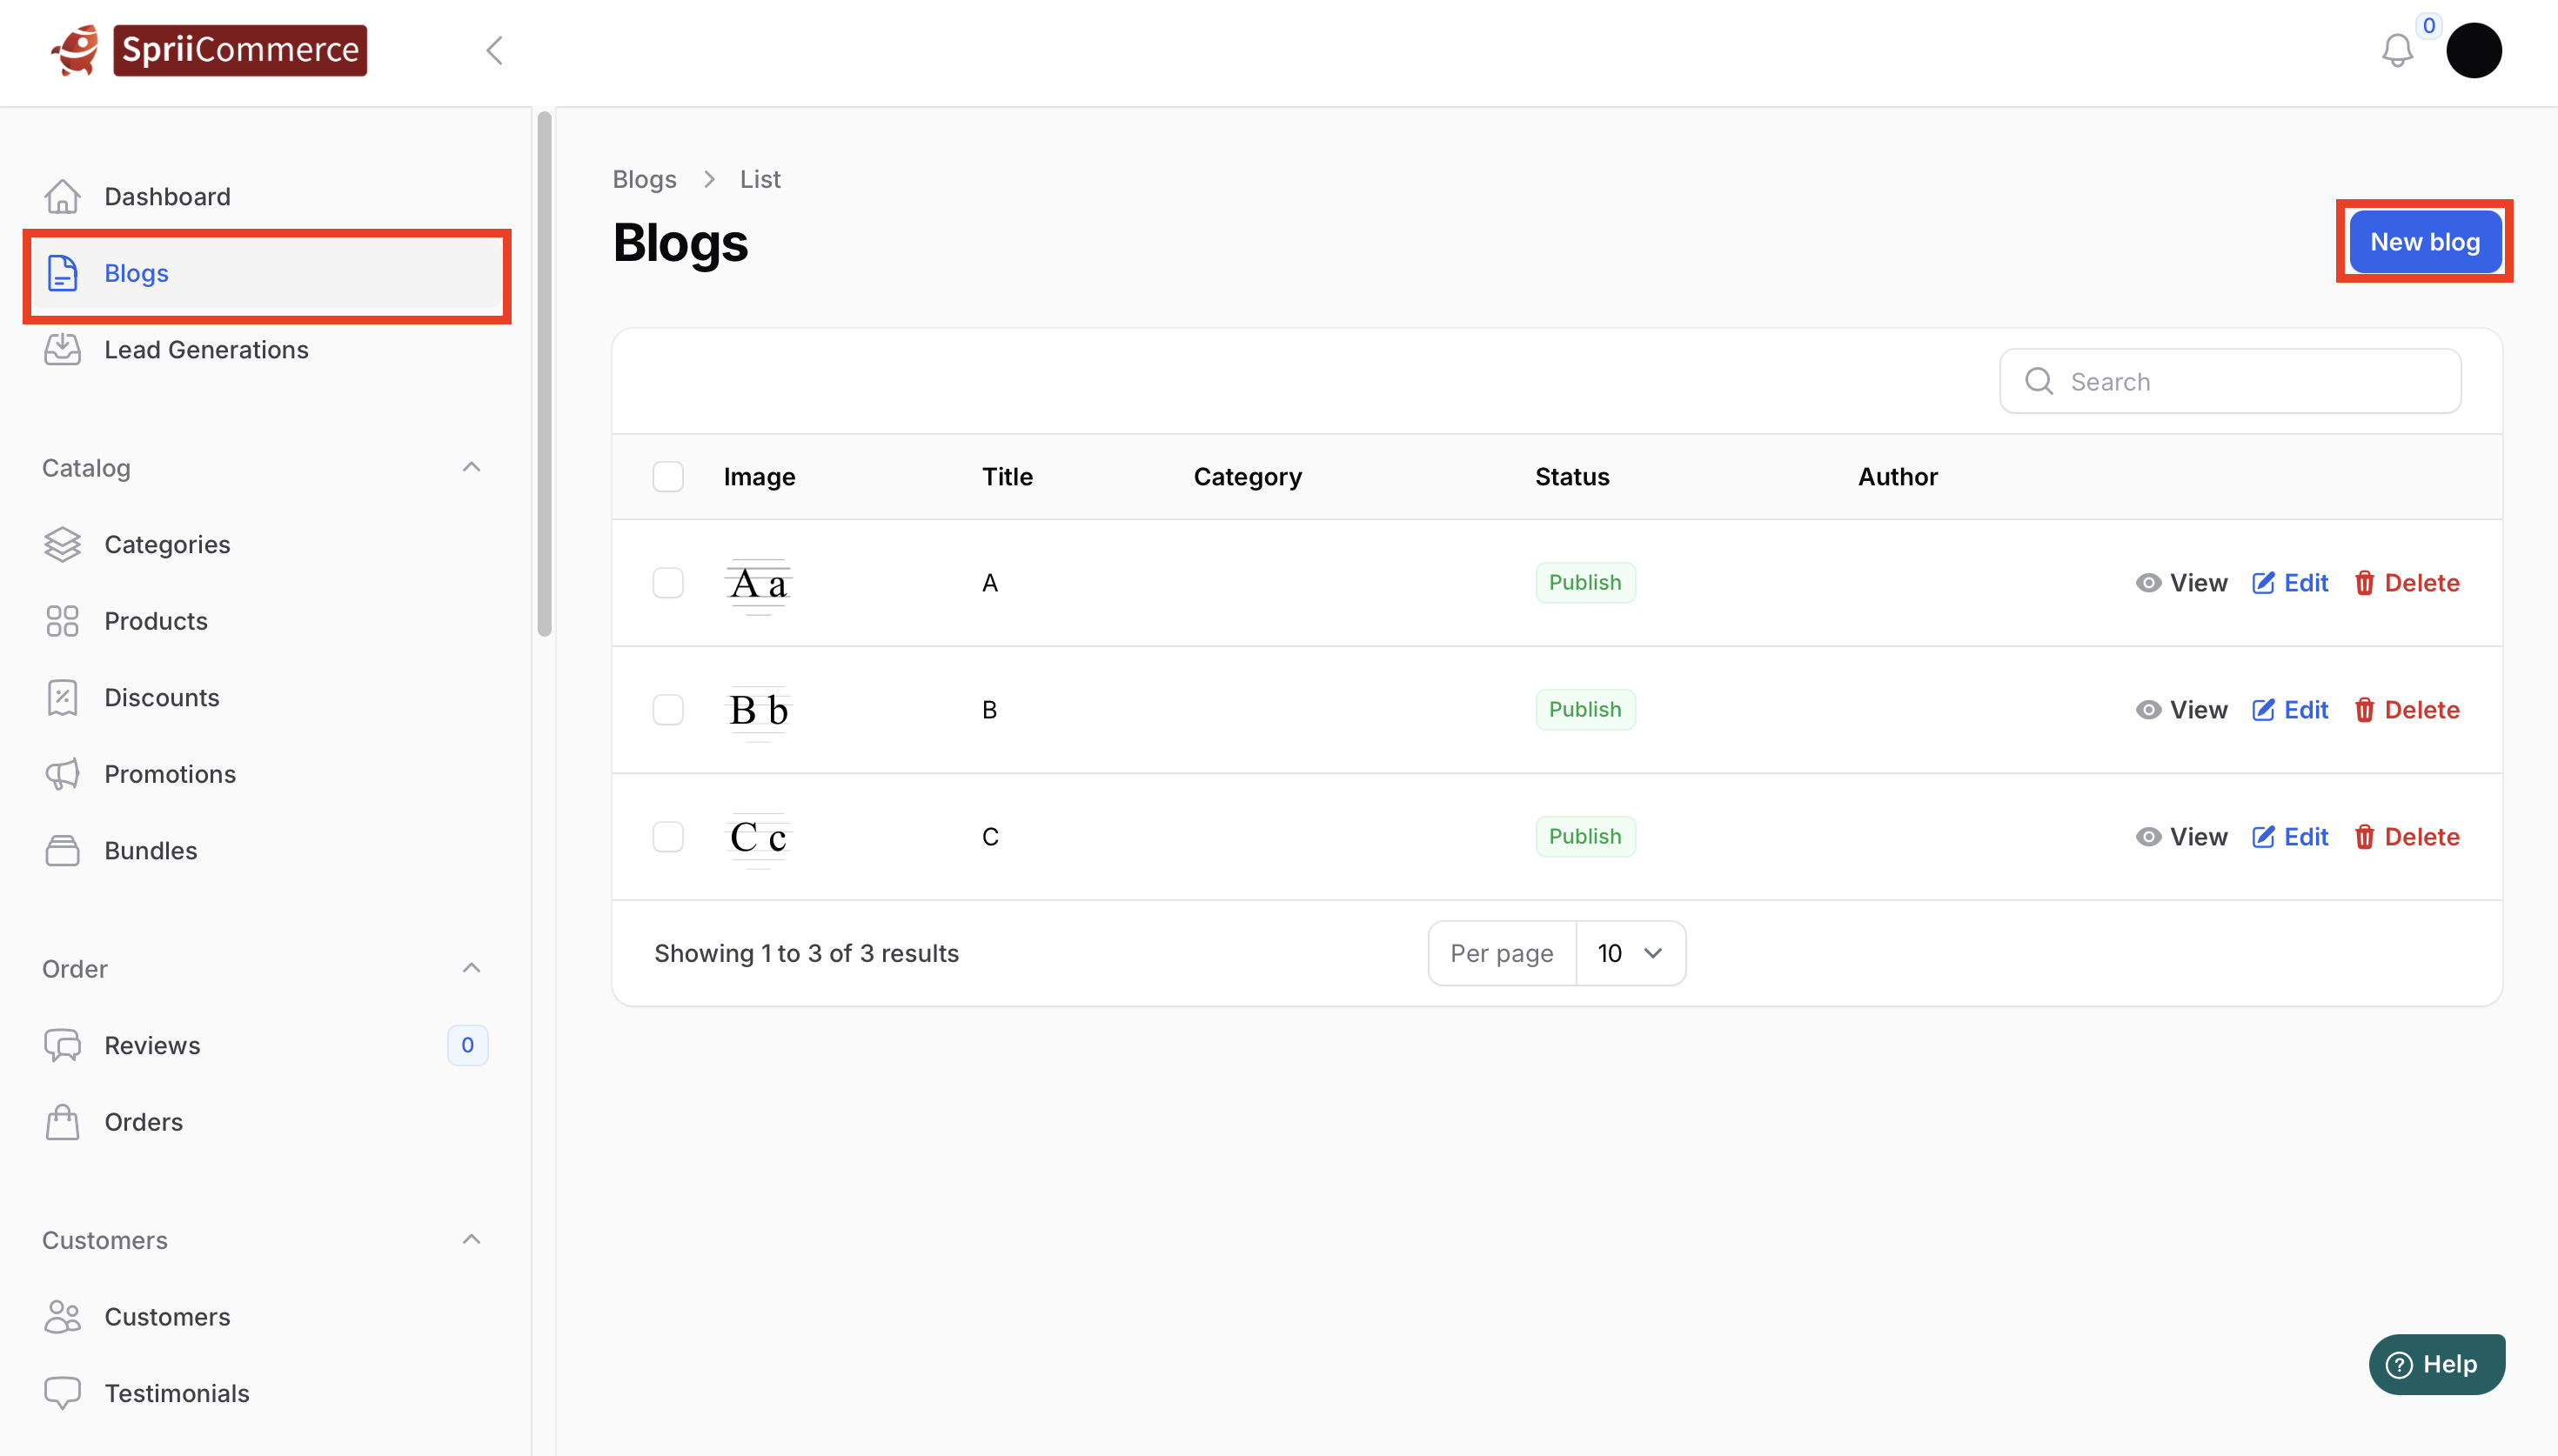This screenshot has height=1456, width=2558.
Task: Open the Reviews menu item
Action: click(x=152, y=1045)
